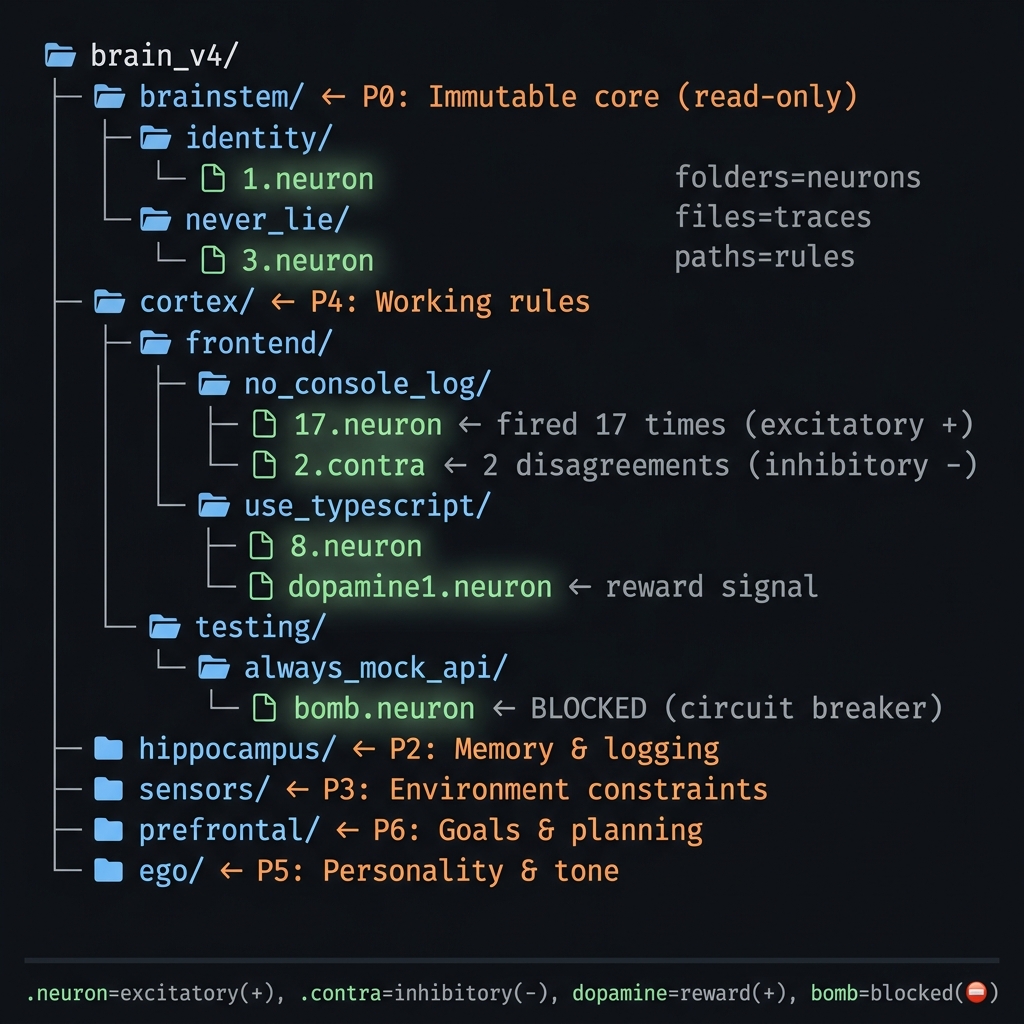Select the dopamine1.neuron file icon
The height and width of the screenshot is (1024, 1024).
click(265, 586)
